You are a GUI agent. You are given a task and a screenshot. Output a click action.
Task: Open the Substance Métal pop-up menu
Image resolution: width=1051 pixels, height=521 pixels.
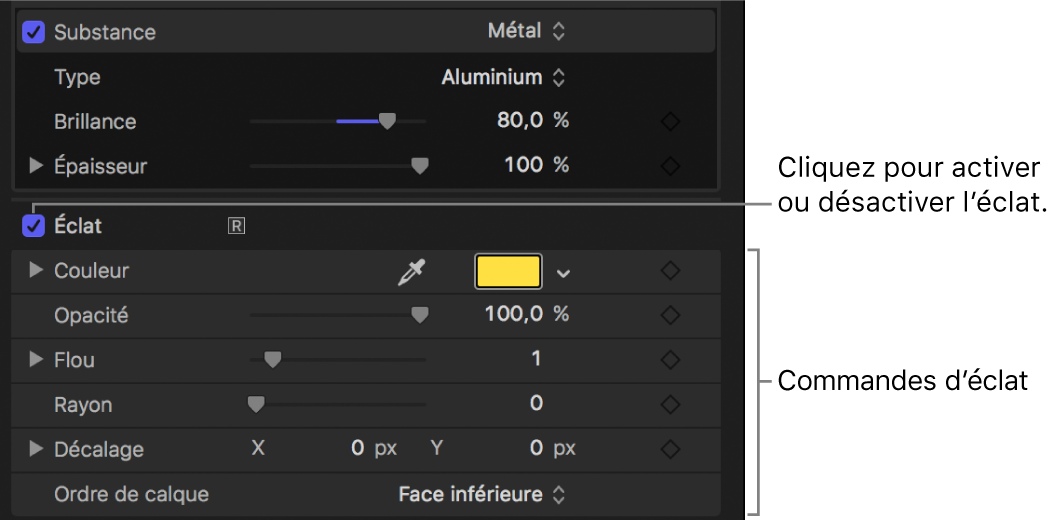(x=526, y=32)
